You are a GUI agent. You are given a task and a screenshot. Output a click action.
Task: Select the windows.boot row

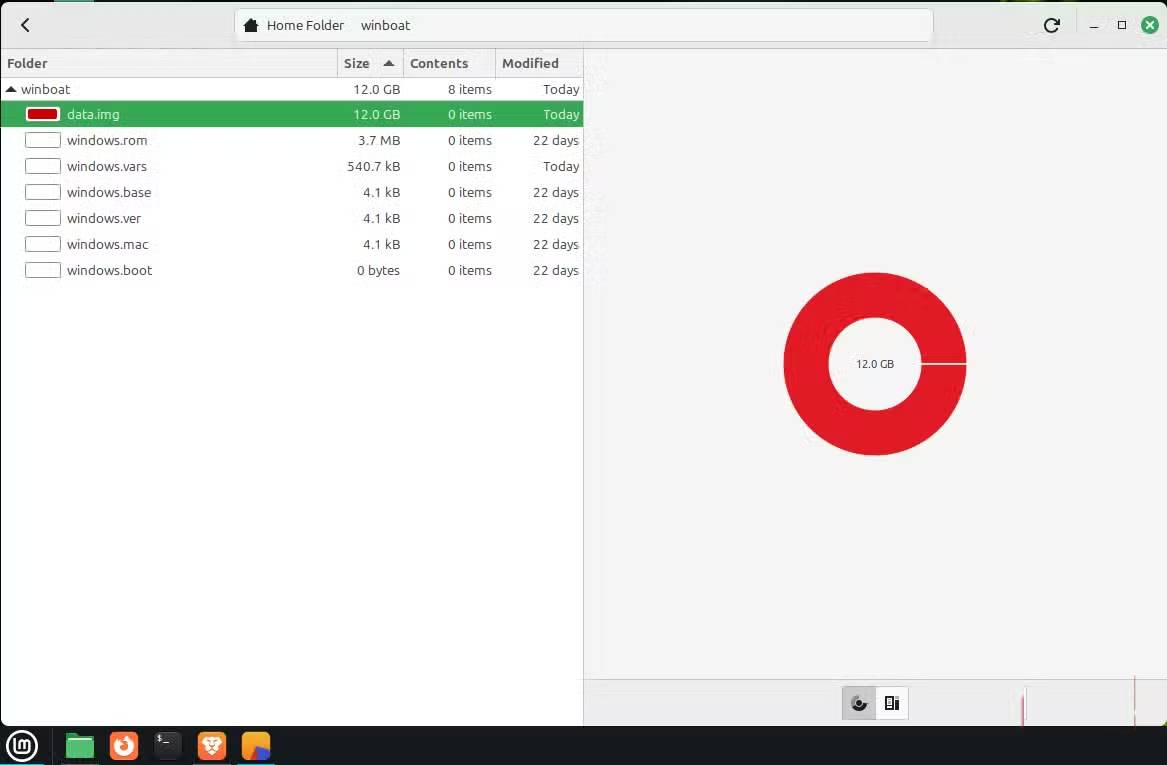tap(110, 270)
